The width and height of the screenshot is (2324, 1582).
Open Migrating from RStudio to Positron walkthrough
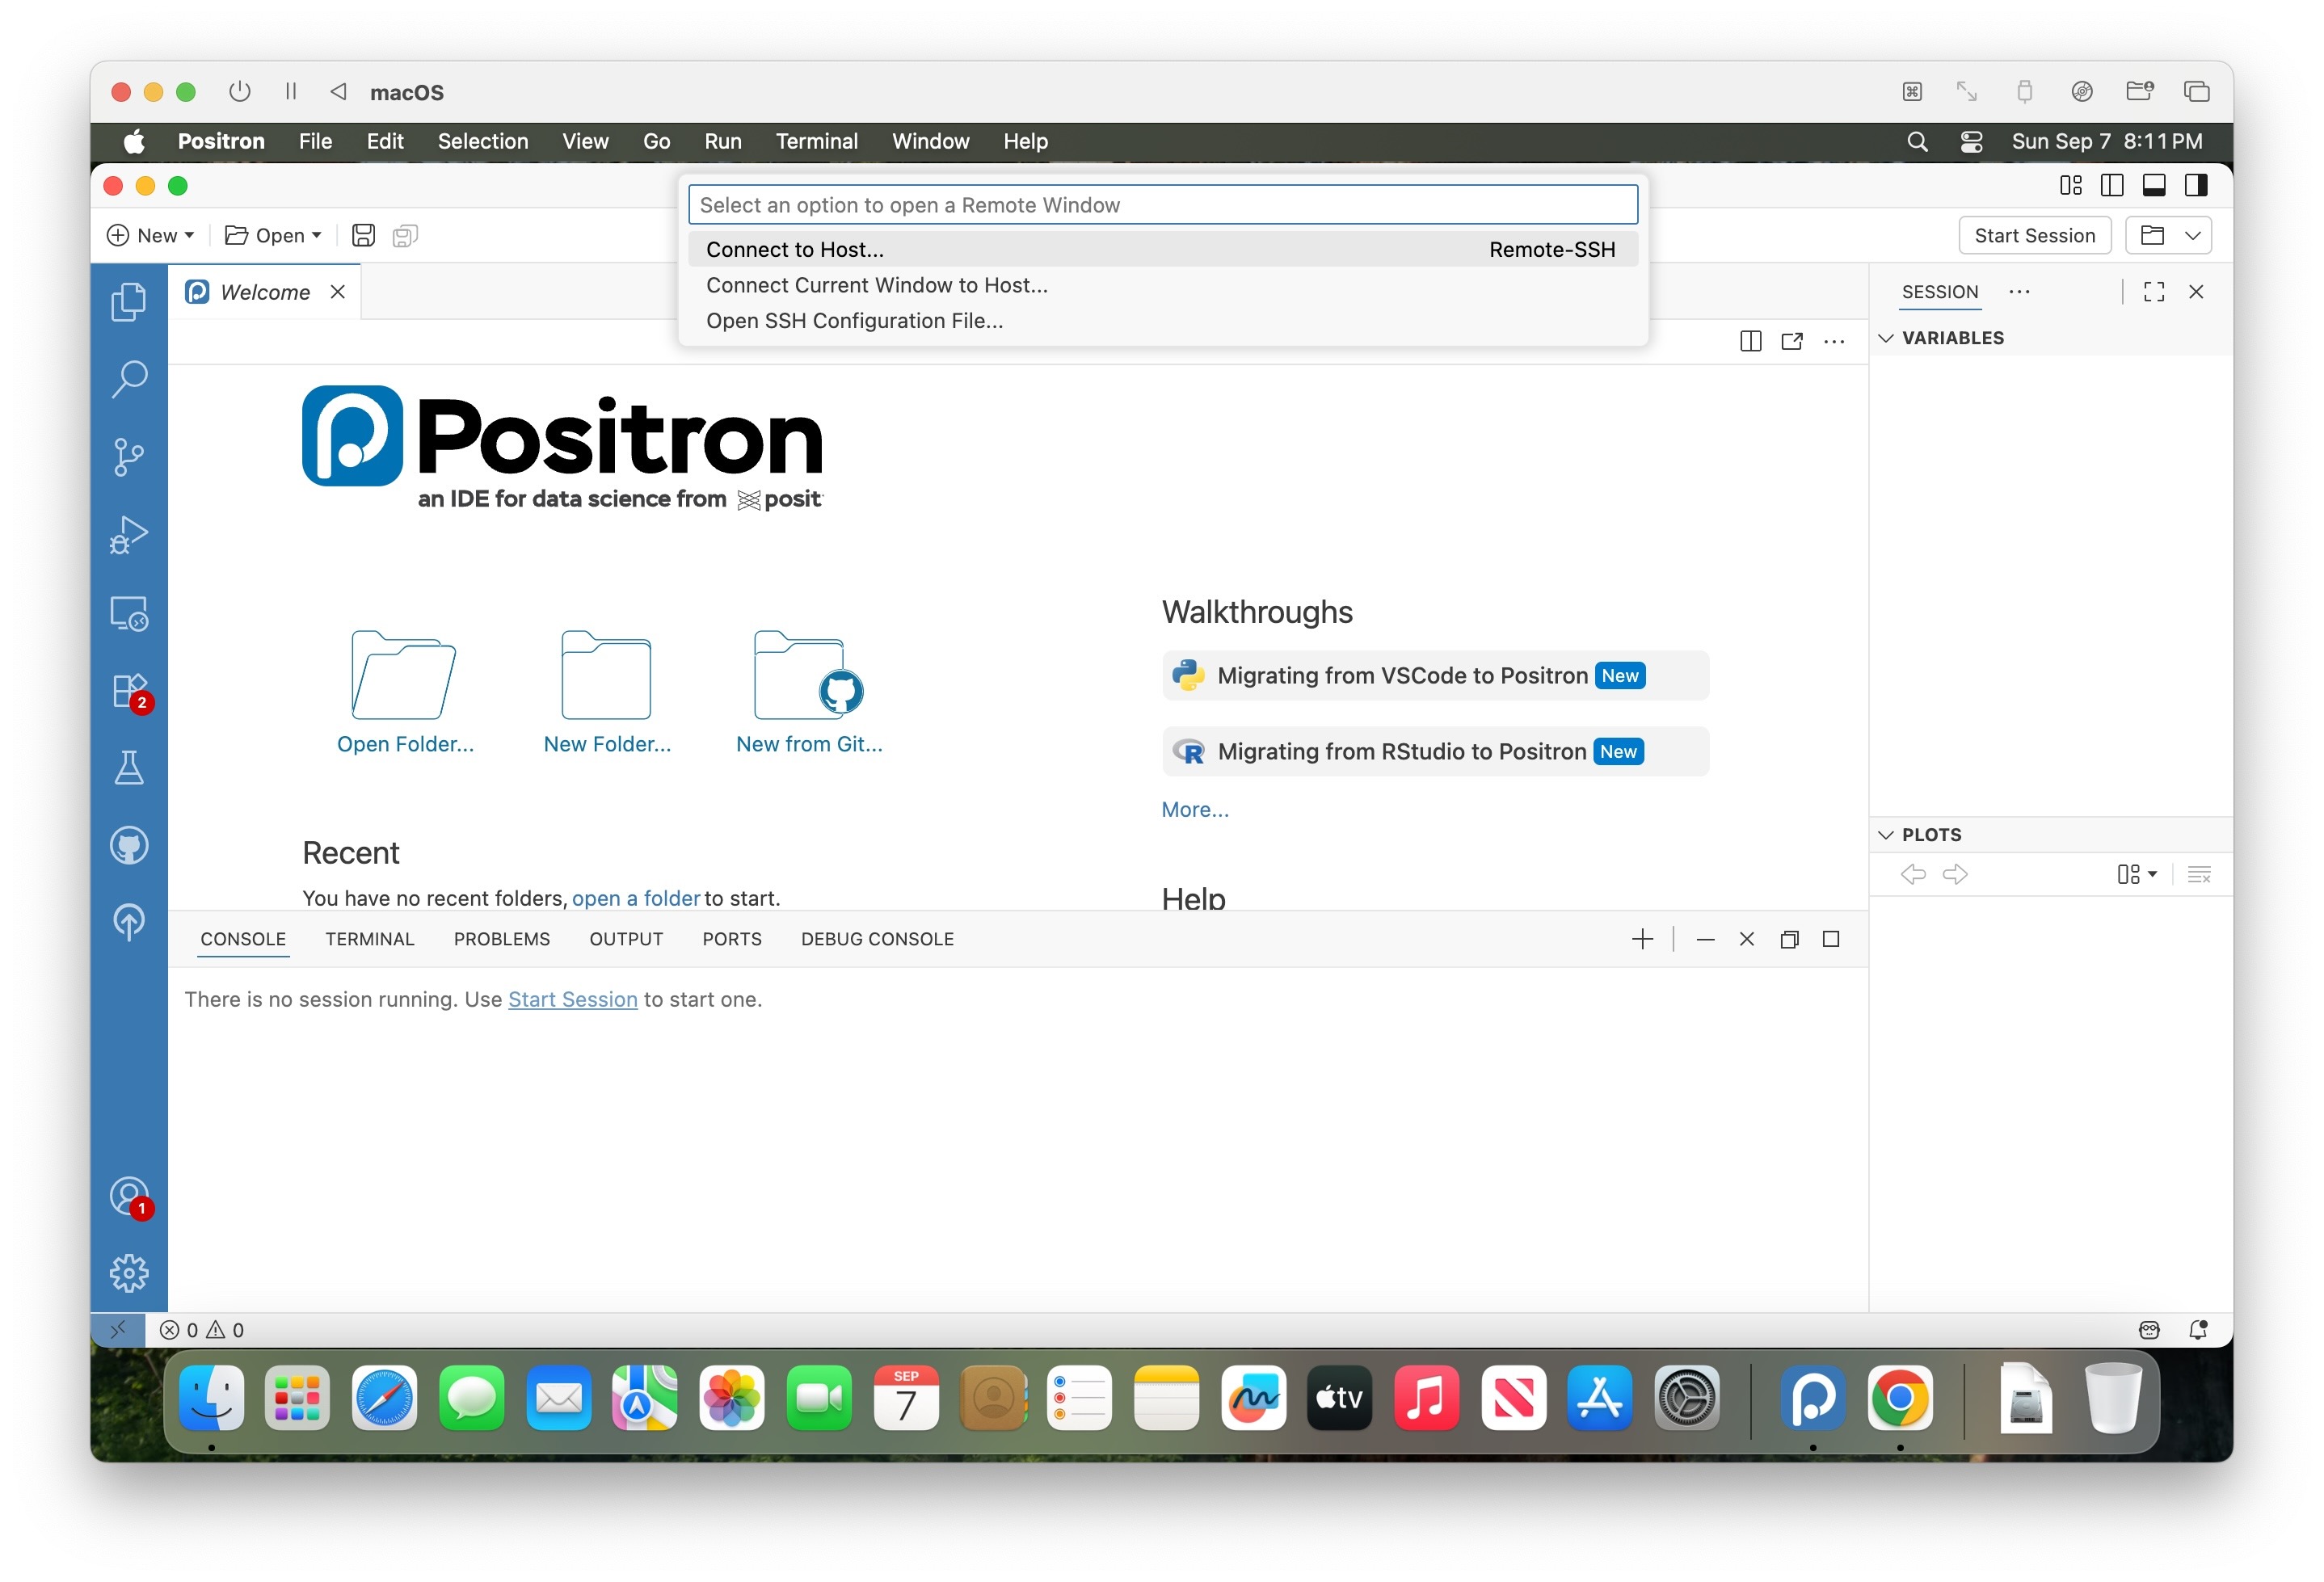point(1435,752)
